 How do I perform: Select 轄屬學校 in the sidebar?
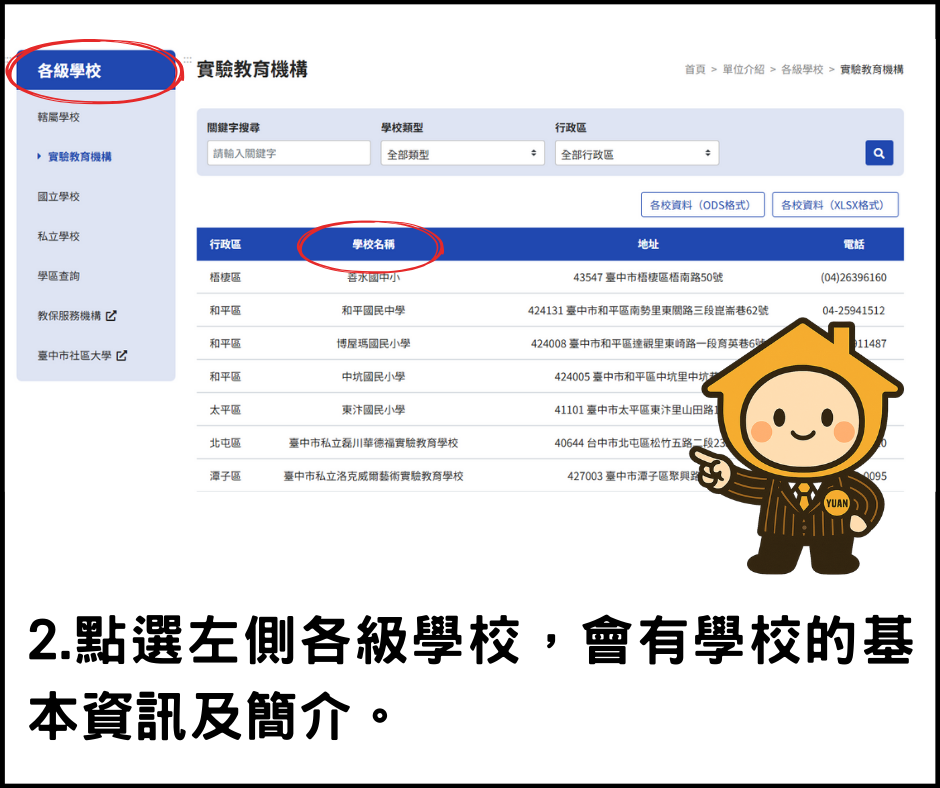pos(58,117)
